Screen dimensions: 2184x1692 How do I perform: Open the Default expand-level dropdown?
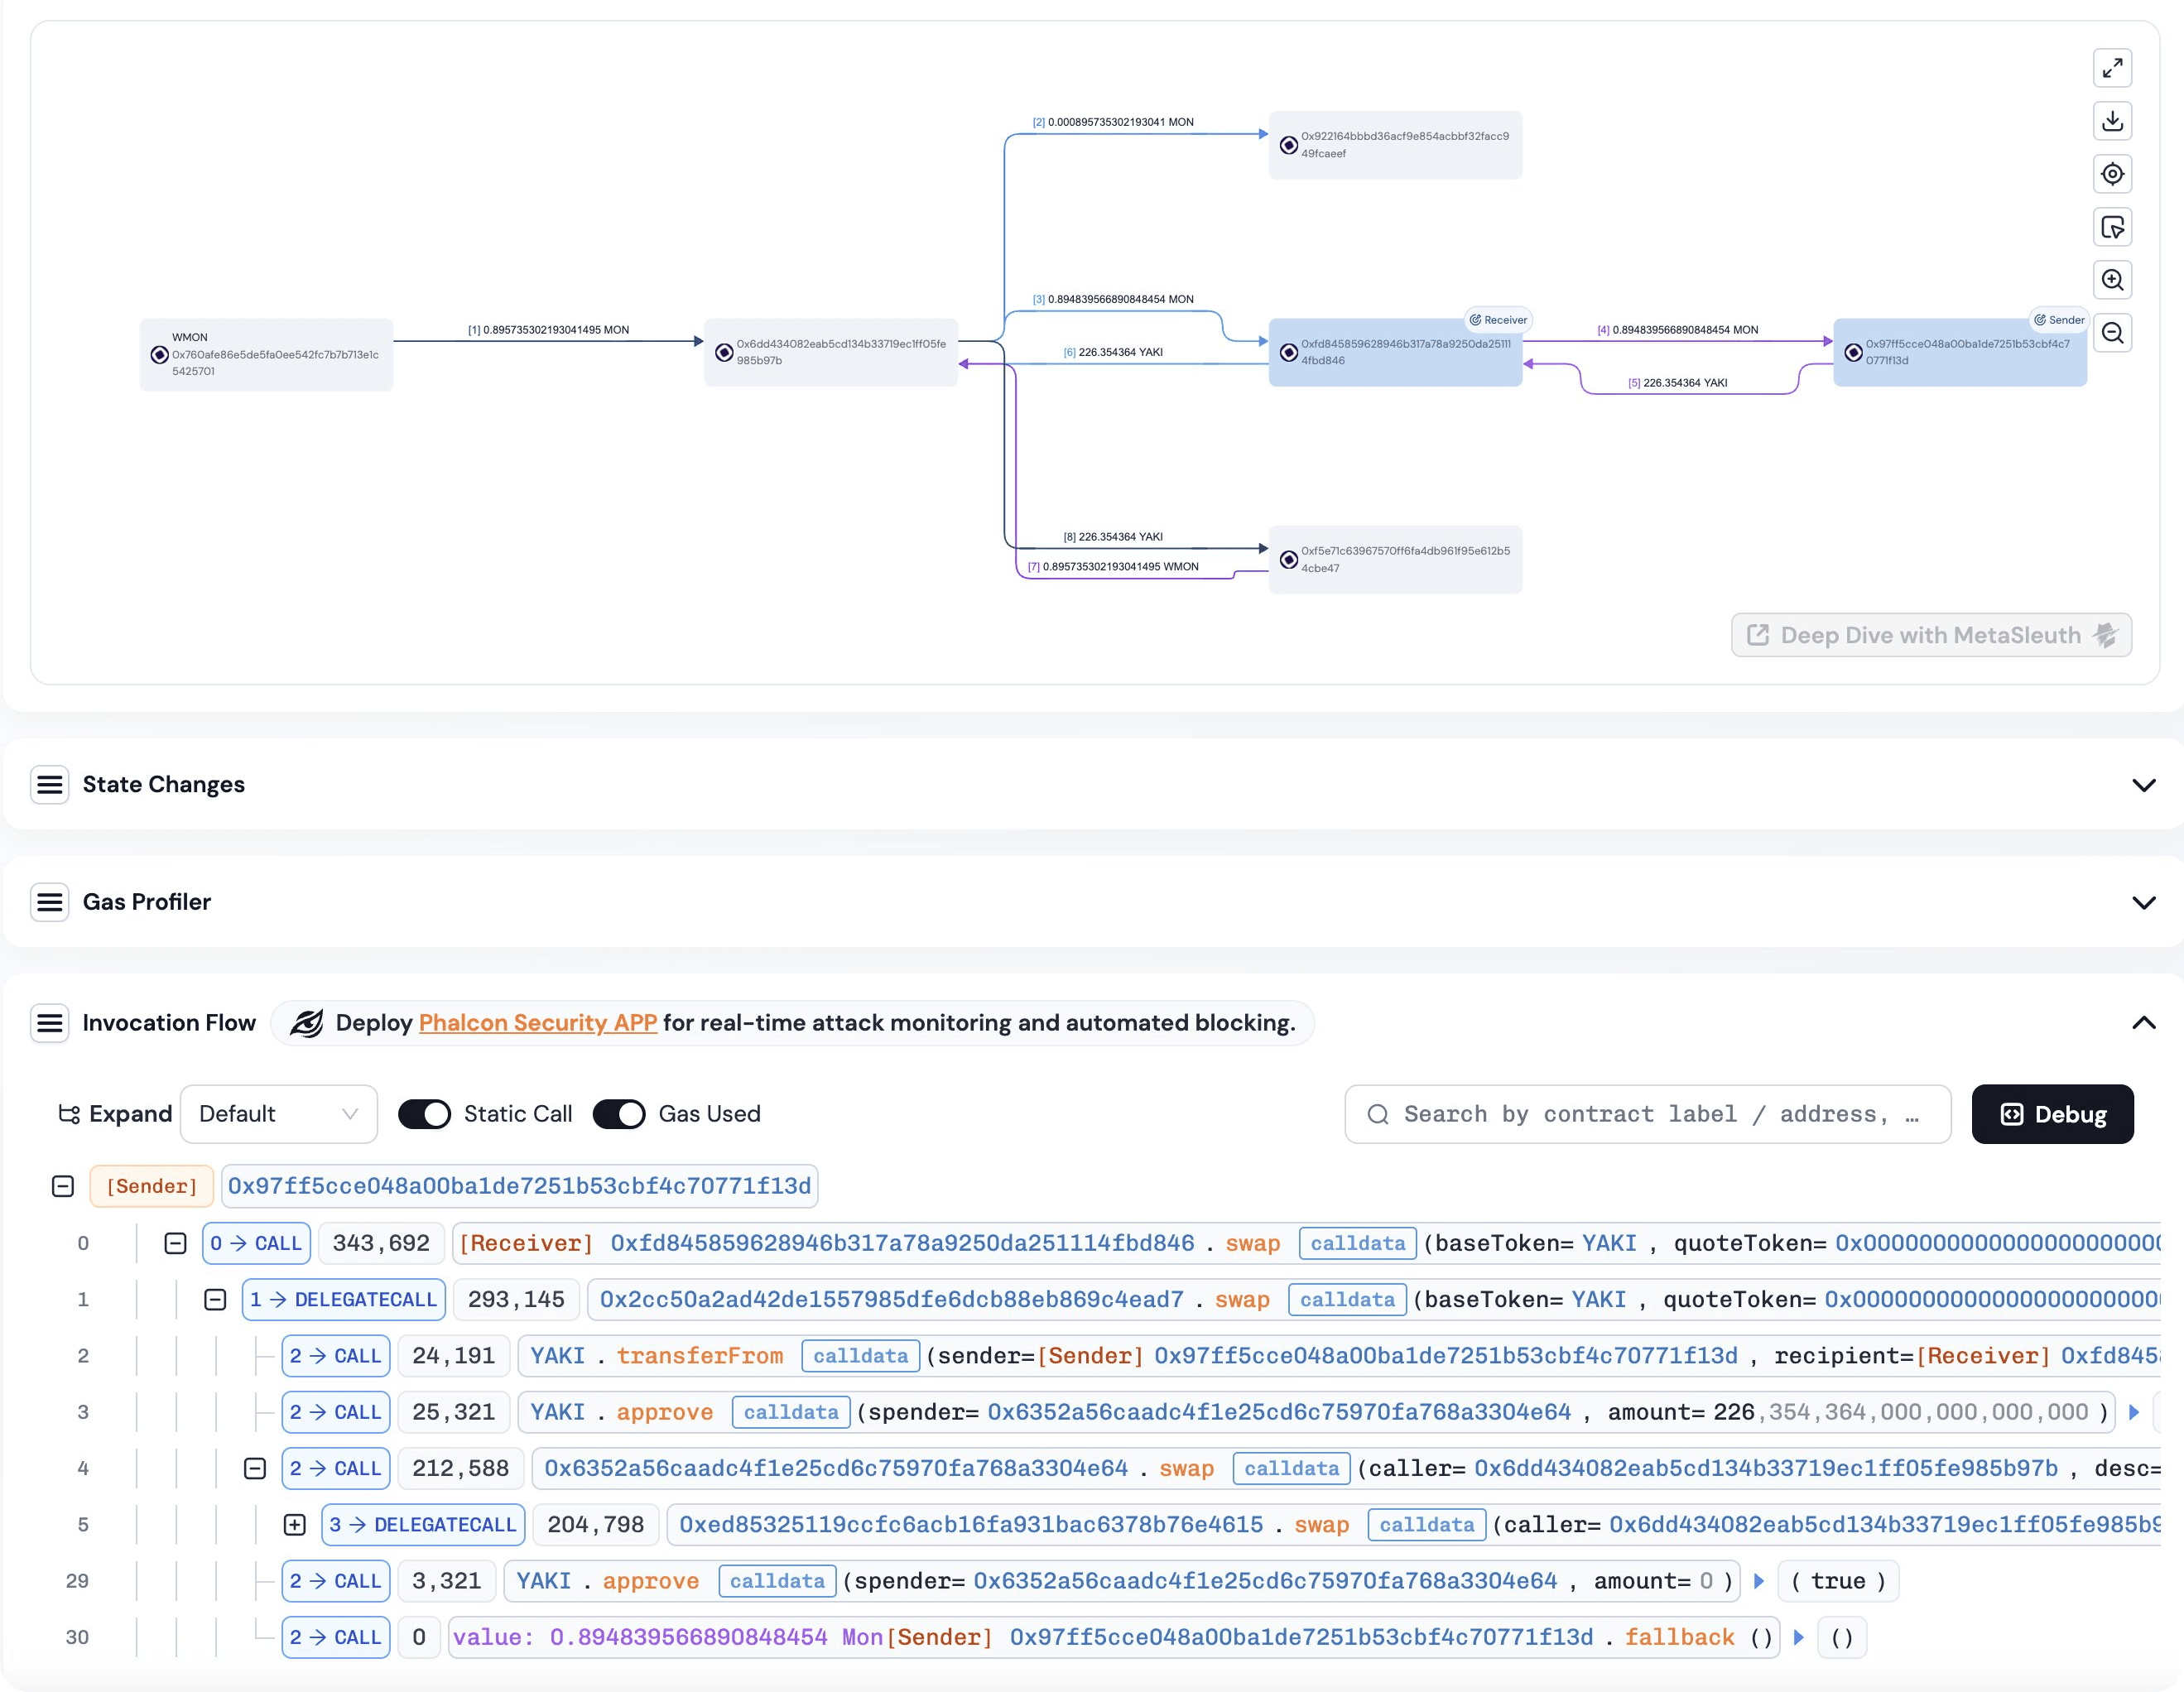278,1114
